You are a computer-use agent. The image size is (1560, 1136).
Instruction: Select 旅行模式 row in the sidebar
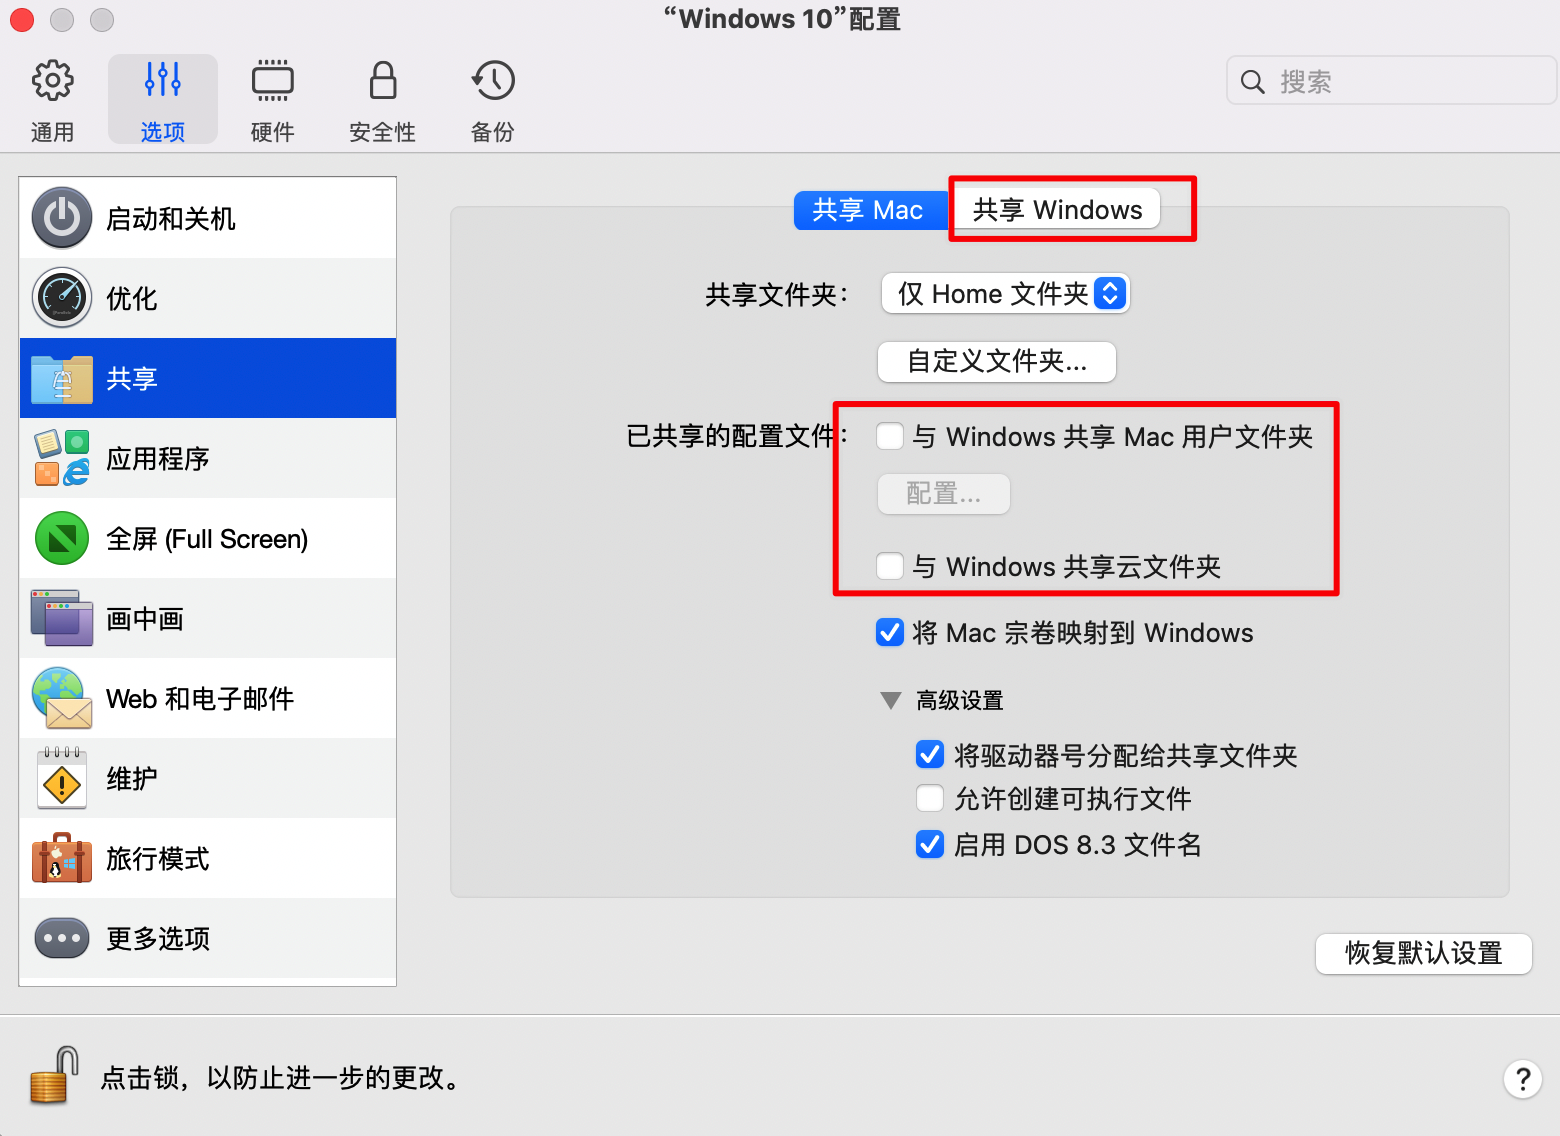[x=208, y=858]
